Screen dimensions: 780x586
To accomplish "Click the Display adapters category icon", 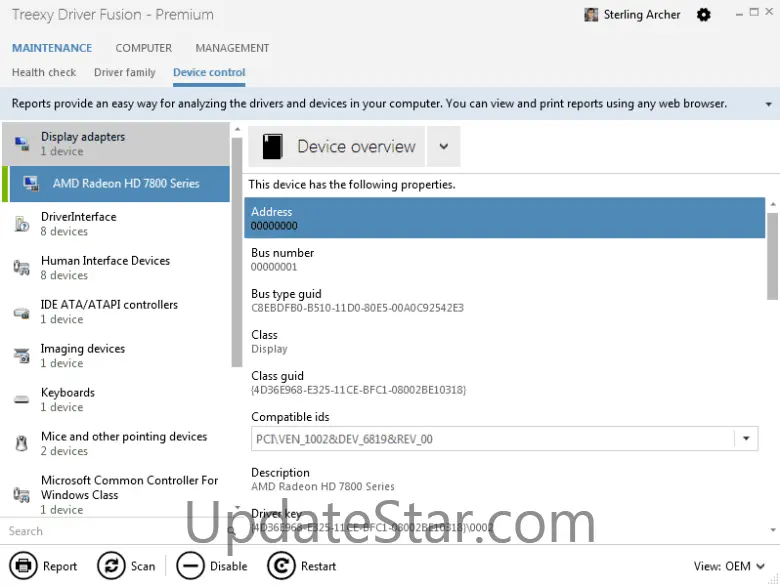I will 21,144.
